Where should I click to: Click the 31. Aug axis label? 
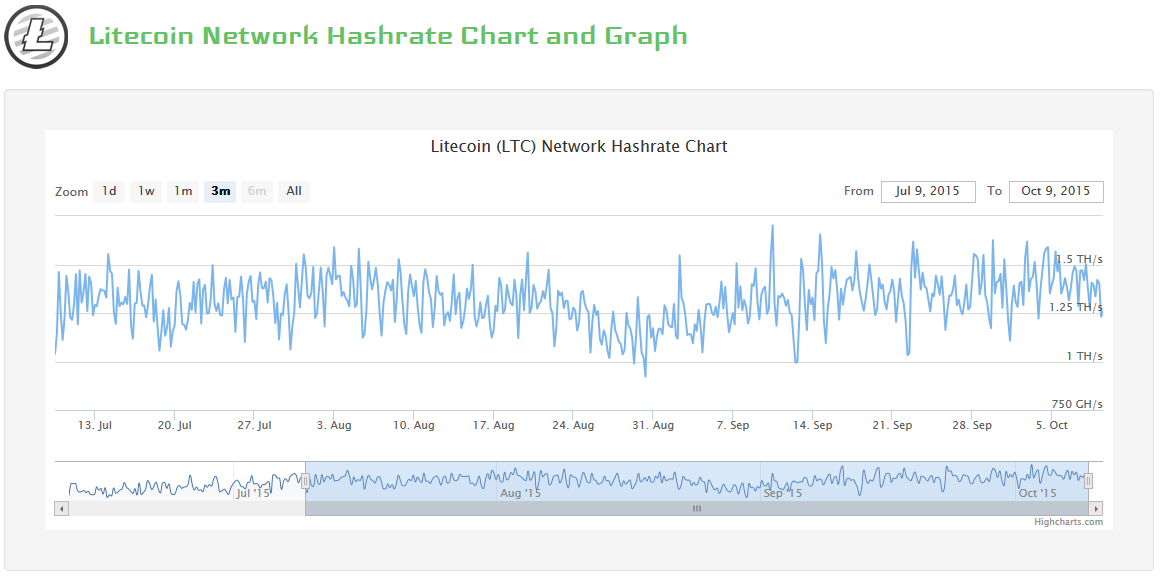(x=653, y=426)
